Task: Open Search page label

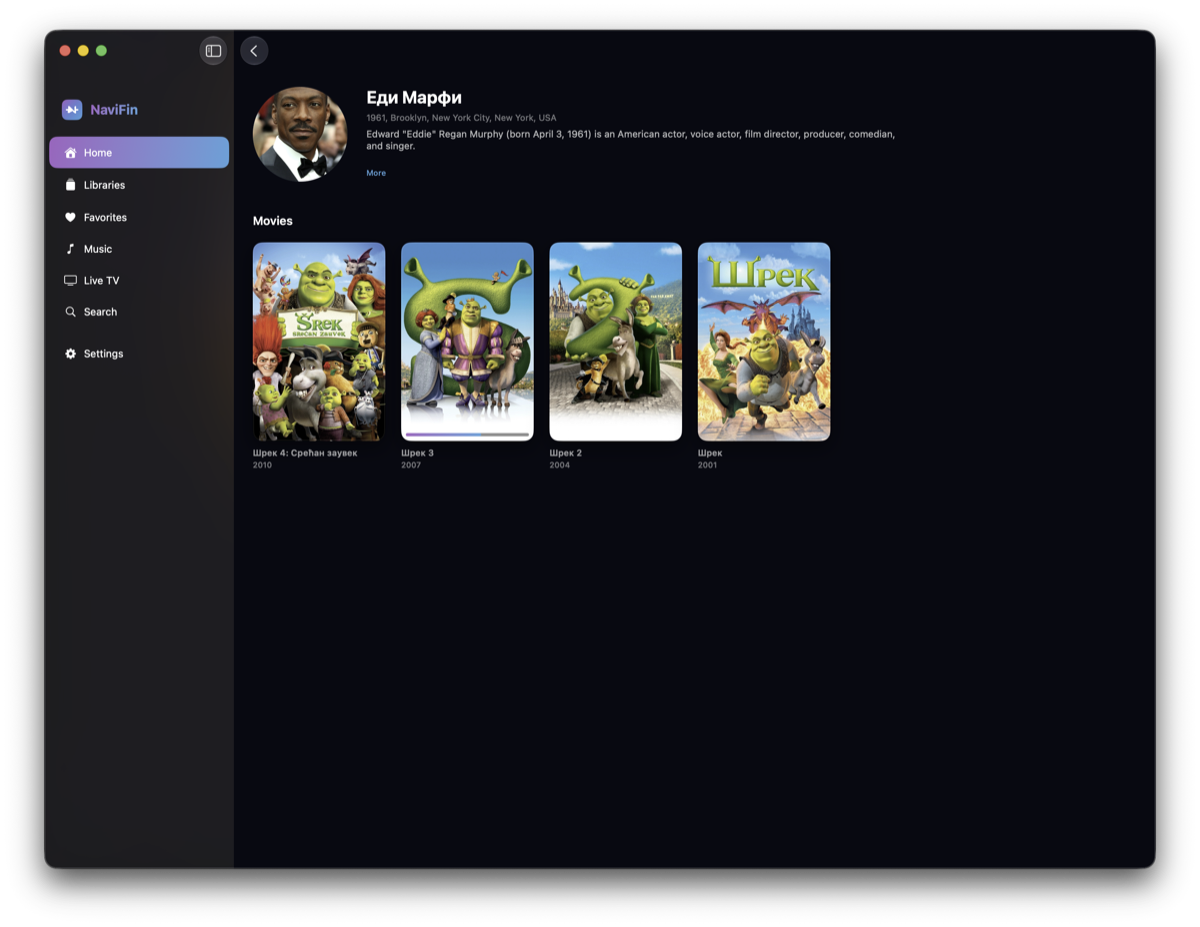Action: pos(100,312)
